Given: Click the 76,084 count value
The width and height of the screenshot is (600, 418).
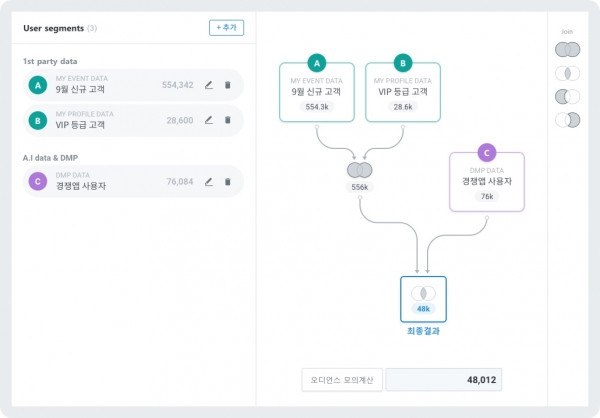Looking at the screenshot, I should point(179,181).
